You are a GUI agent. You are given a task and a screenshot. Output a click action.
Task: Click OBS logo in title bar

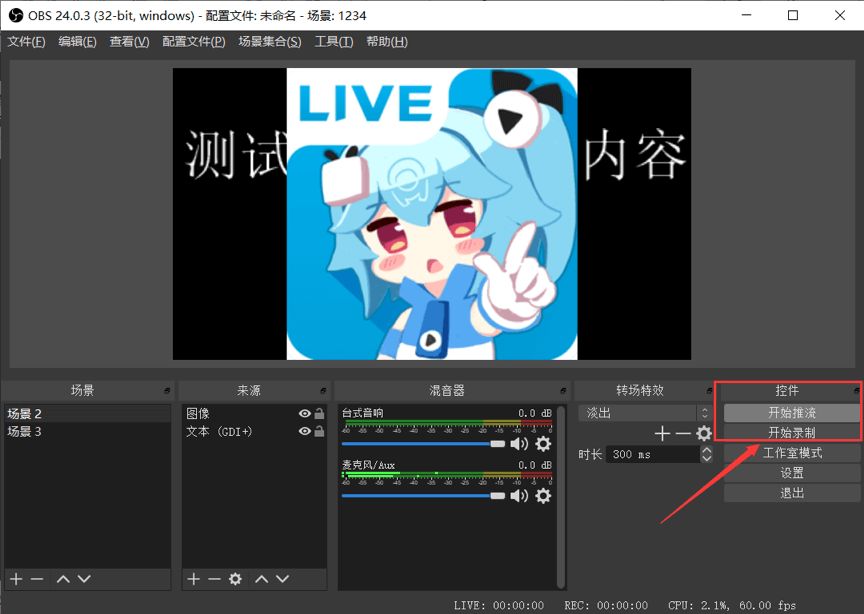[16, 15]
